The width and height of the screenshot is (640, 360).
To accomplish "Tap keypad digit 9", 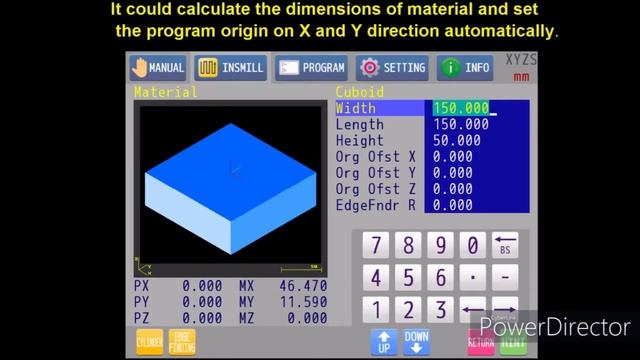I will tap(440, 245).
